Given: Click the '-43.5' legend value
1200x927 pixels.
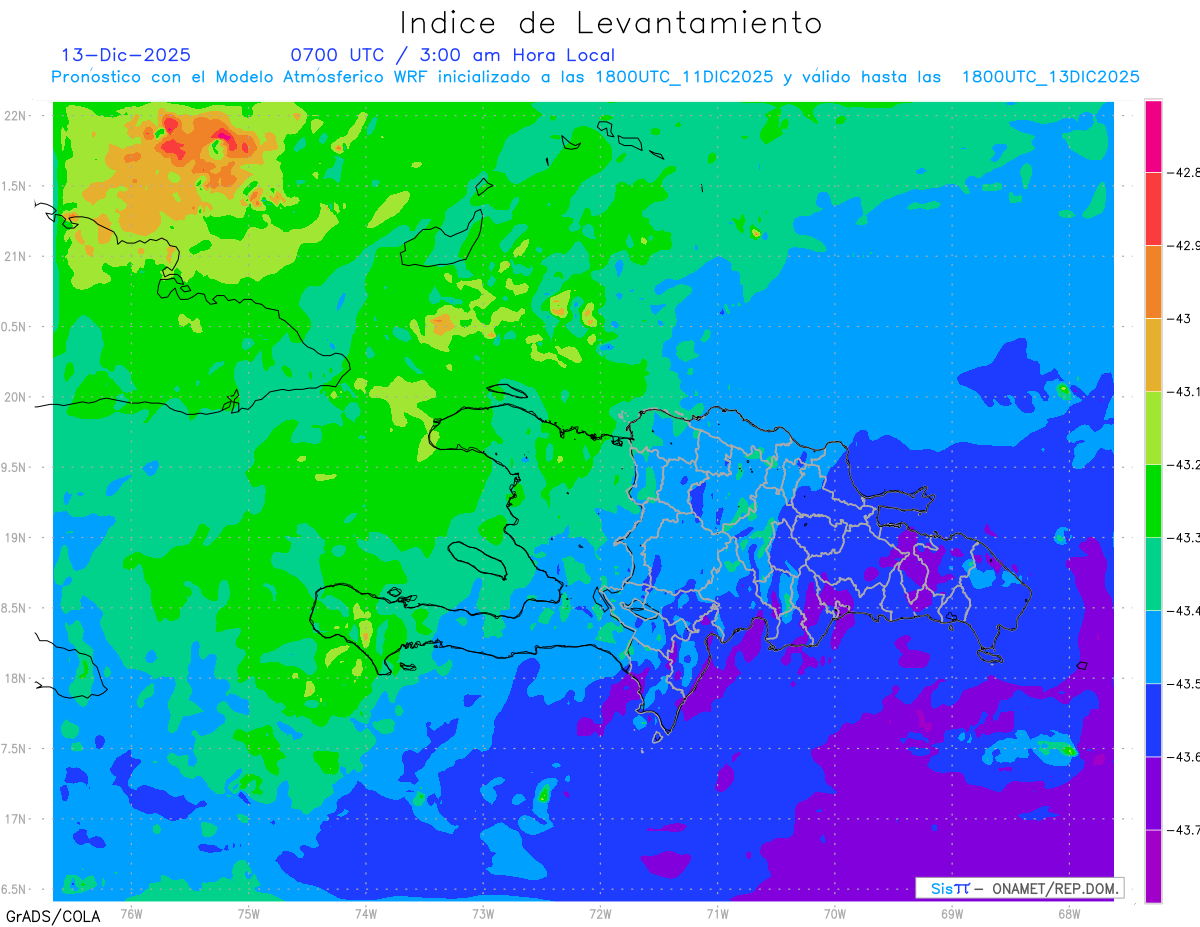Looking at the screenshot, I should point(1184,683).
